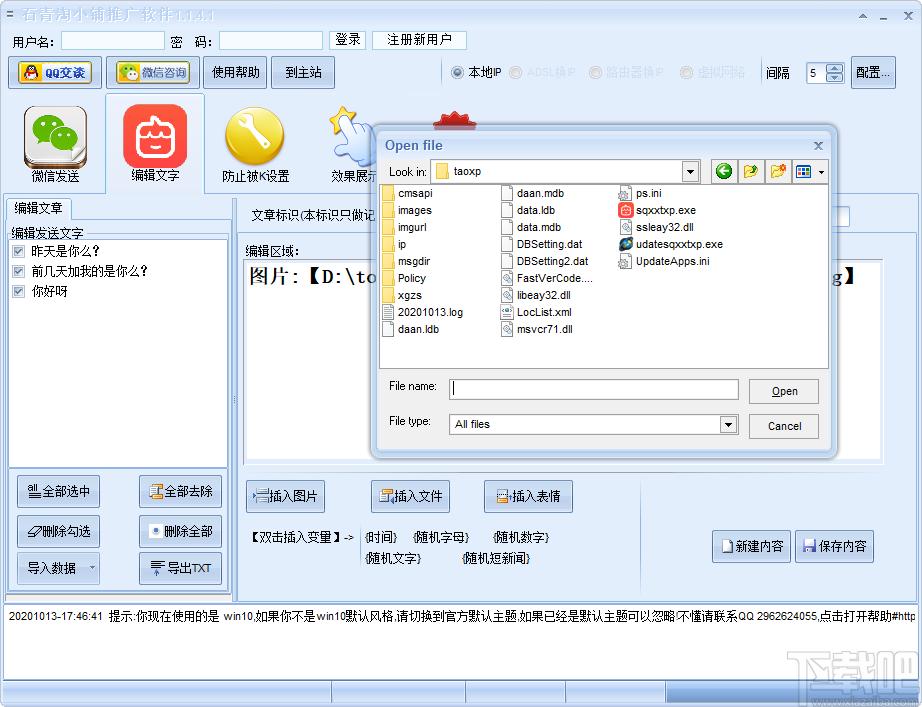
Task: Uncheck the 昨天是你么? message
Action: click(x=18, y=252)
